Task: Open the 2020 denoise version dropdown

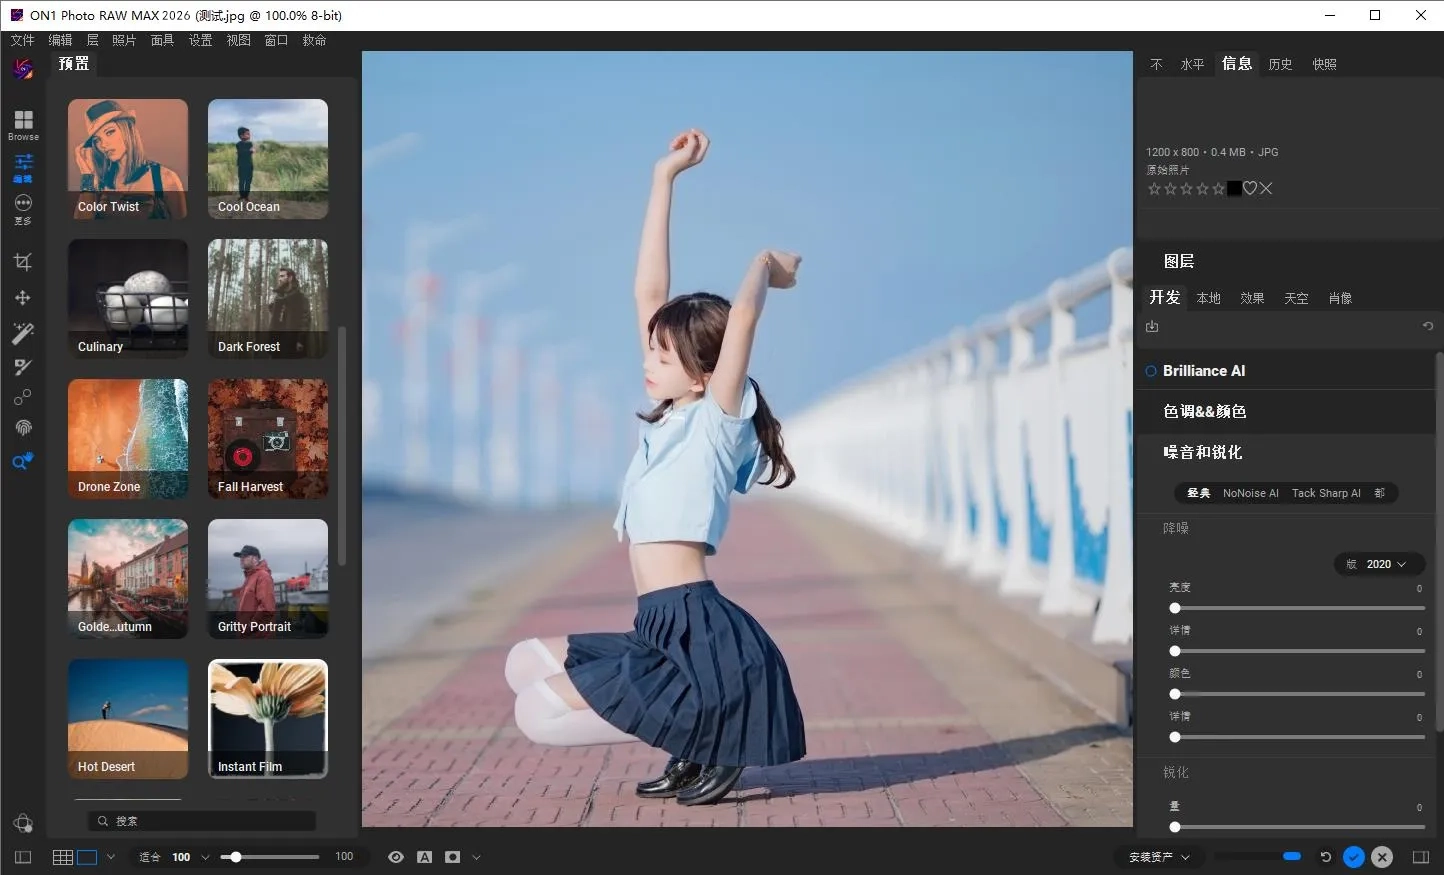Action: click(x=1380, y=563)
